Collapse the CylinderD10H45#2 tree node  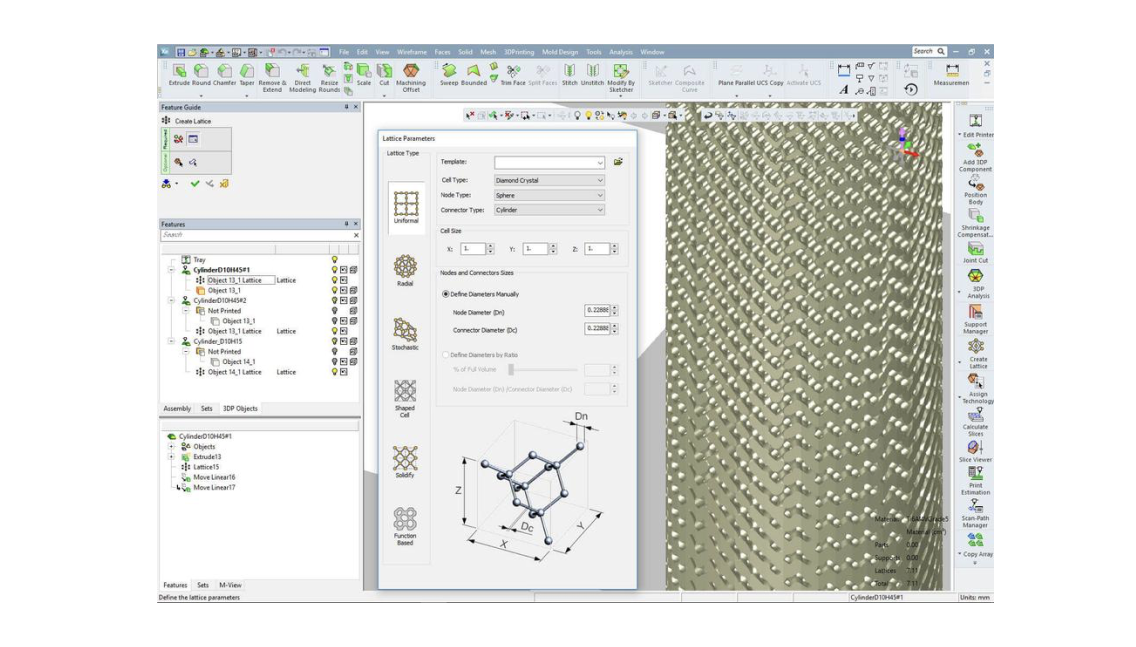[172, 300]
